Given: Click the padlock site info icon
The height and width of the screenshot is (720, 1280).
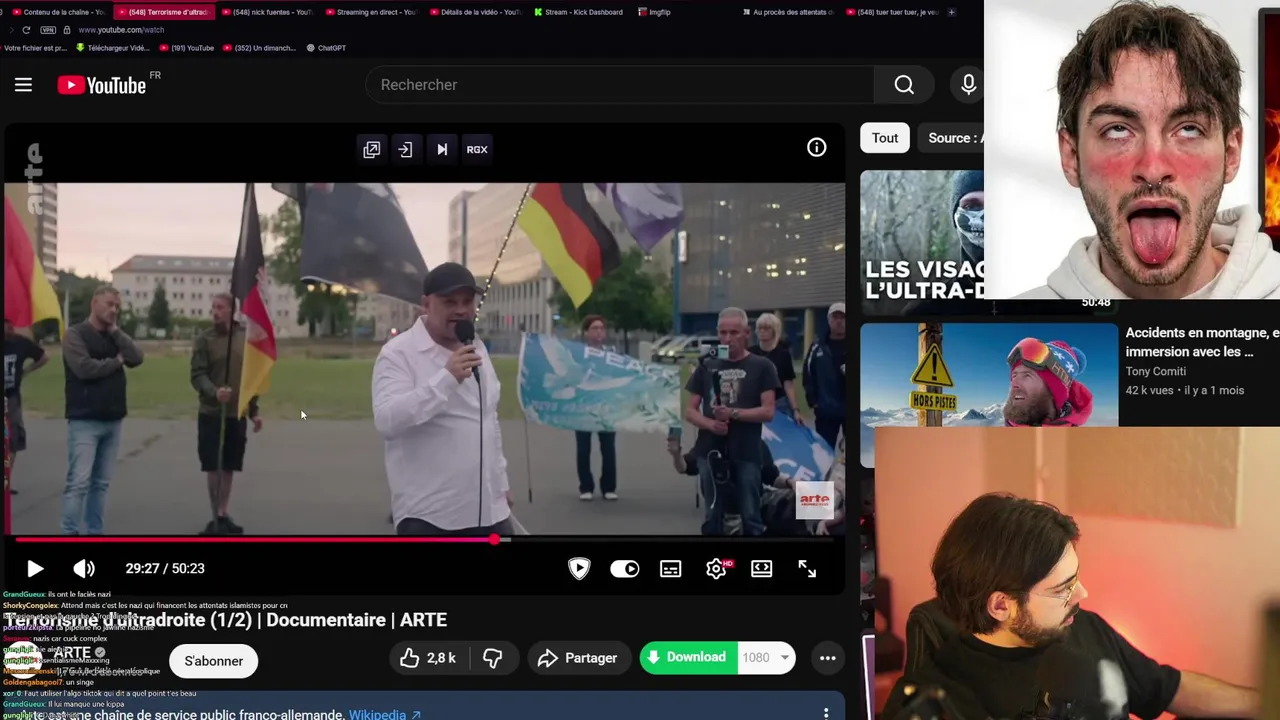Looking at the screenshot, I should coord(67,30).
